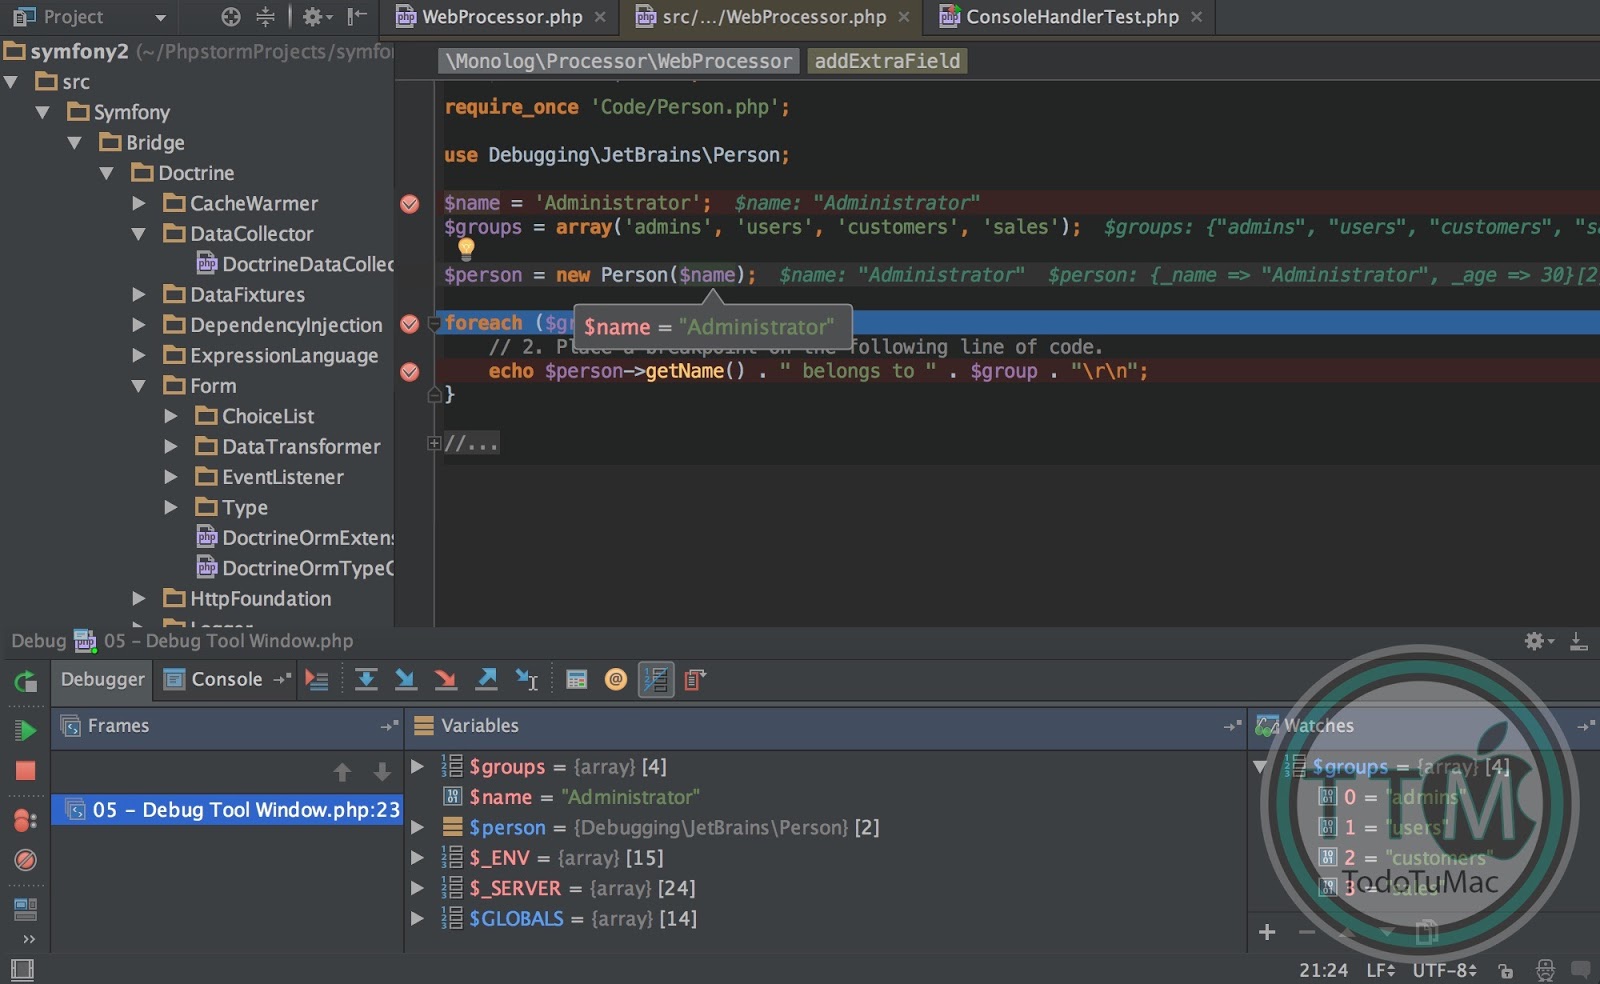Expand the $person variable in Variables
This screenshot has height=984, width=1600.
pos(418,828)
